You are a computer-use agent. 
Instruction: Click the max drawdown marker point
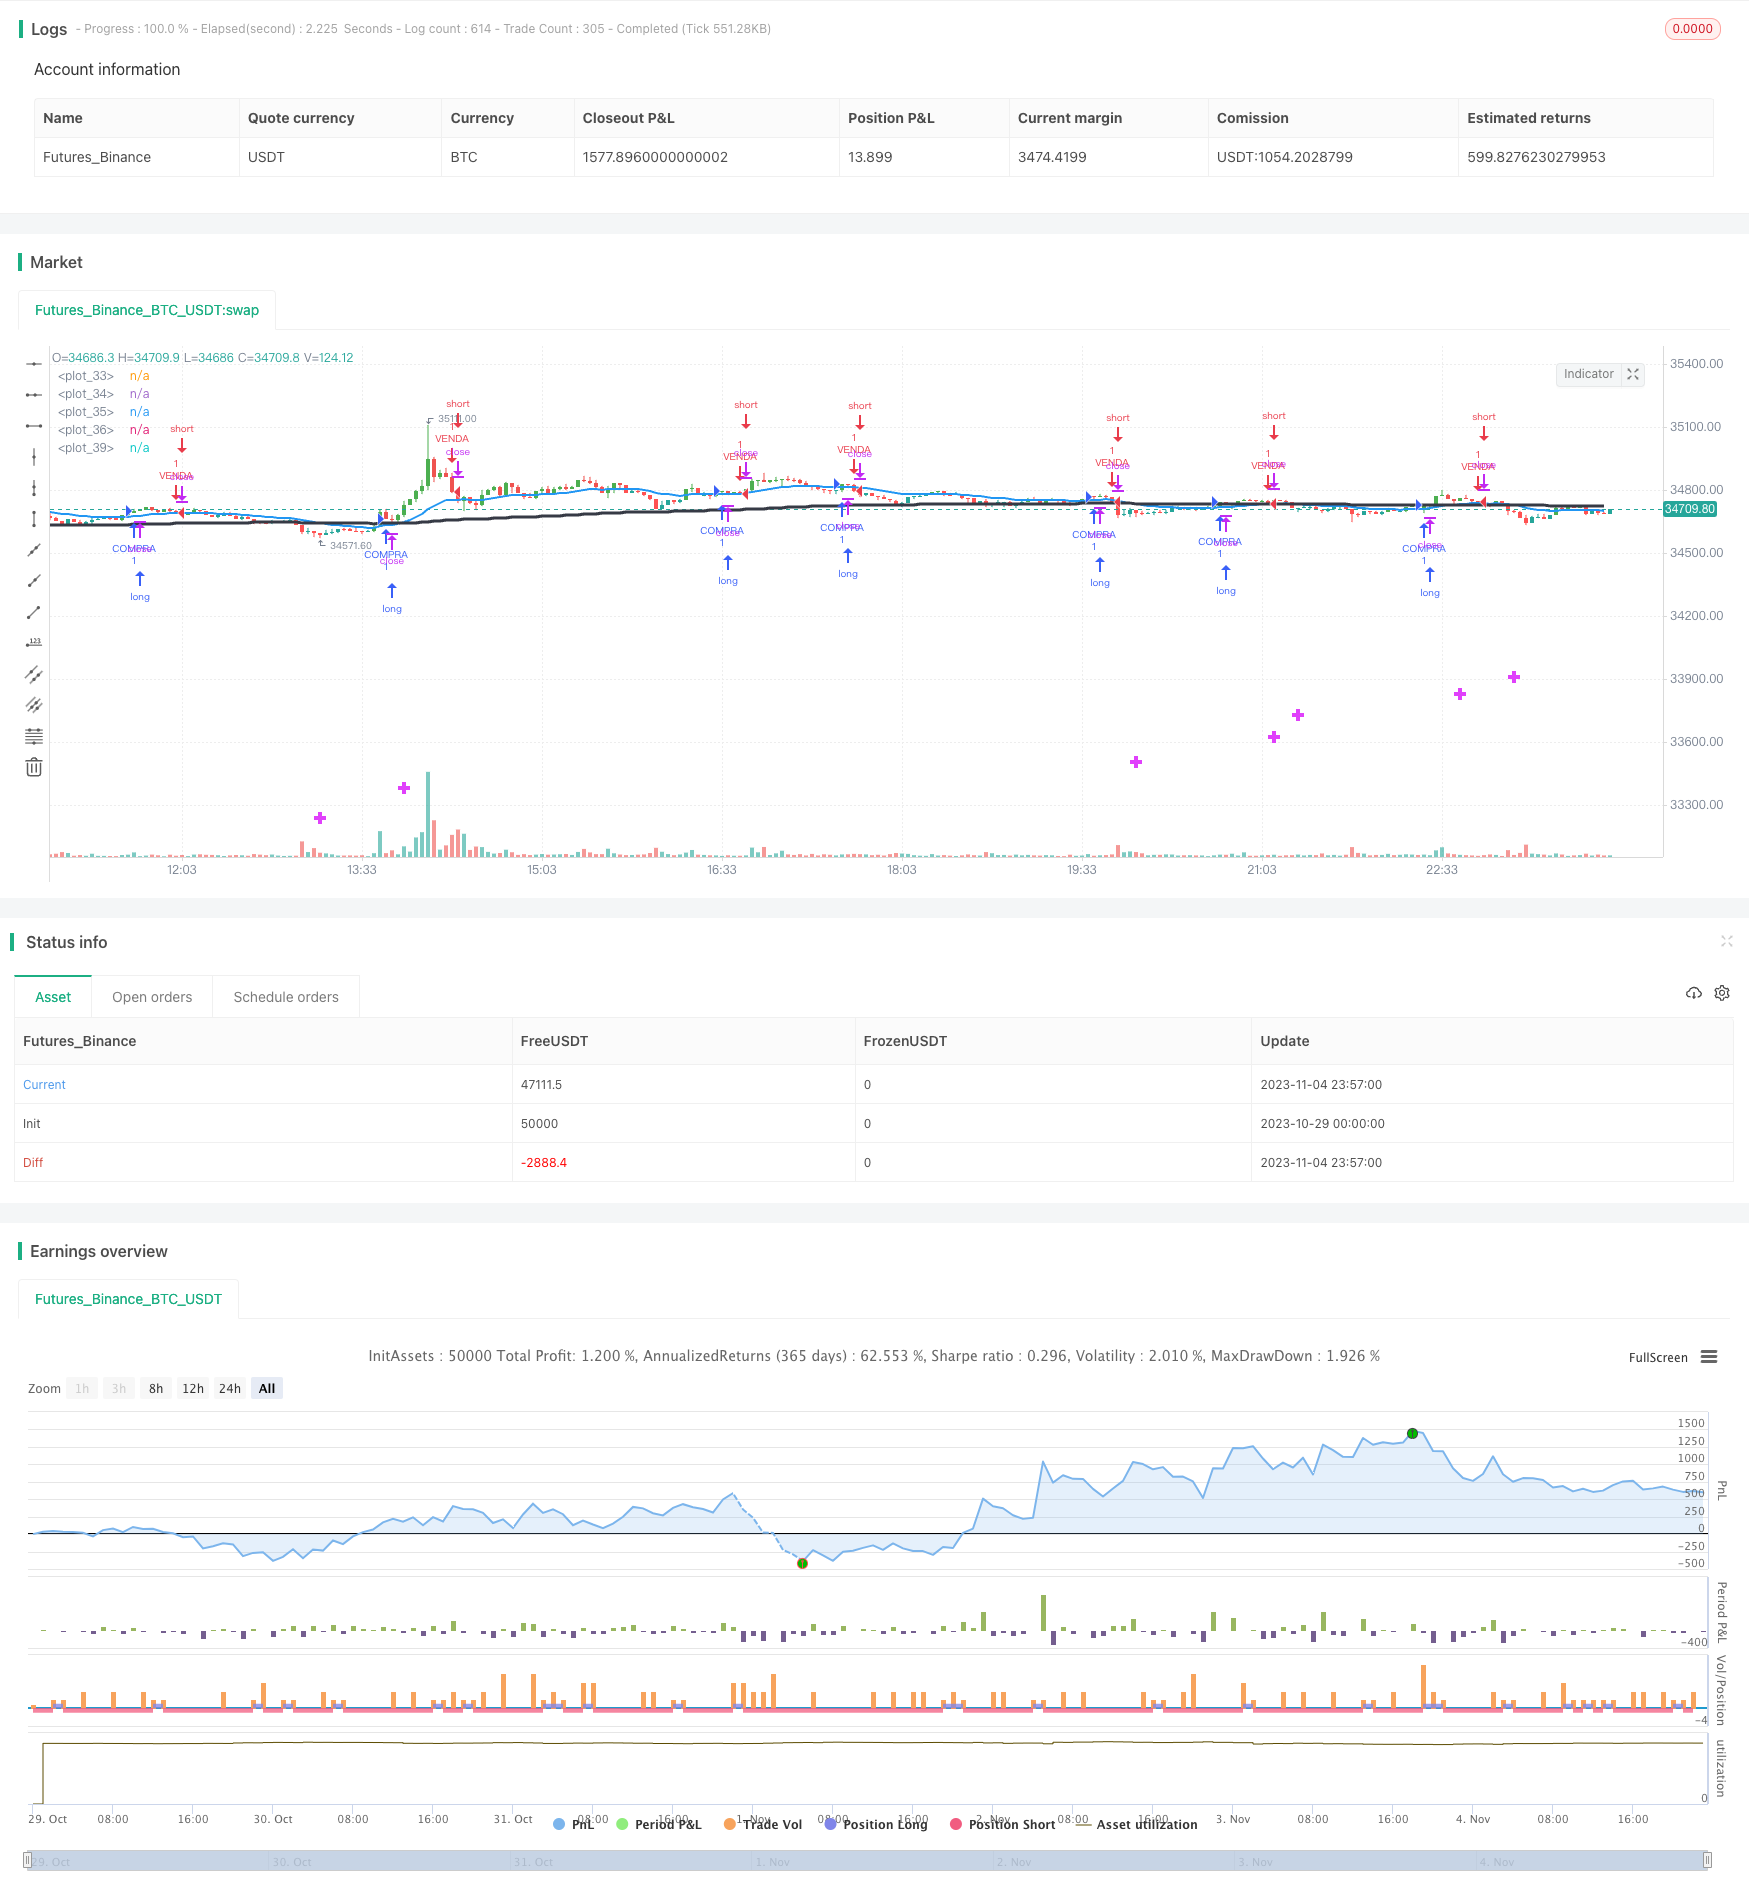pyautogui.click(x=802, y=1563)
